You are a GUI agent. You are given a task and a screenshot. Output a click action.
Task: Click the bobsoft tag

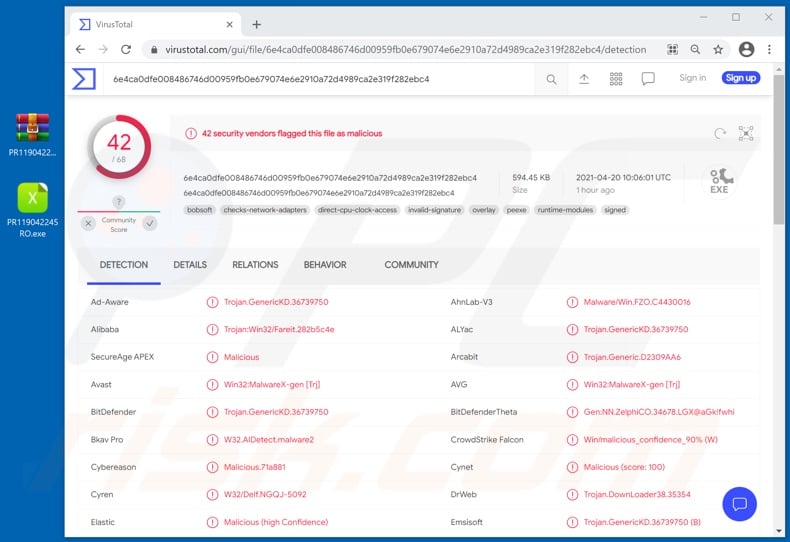pos(200,210)
